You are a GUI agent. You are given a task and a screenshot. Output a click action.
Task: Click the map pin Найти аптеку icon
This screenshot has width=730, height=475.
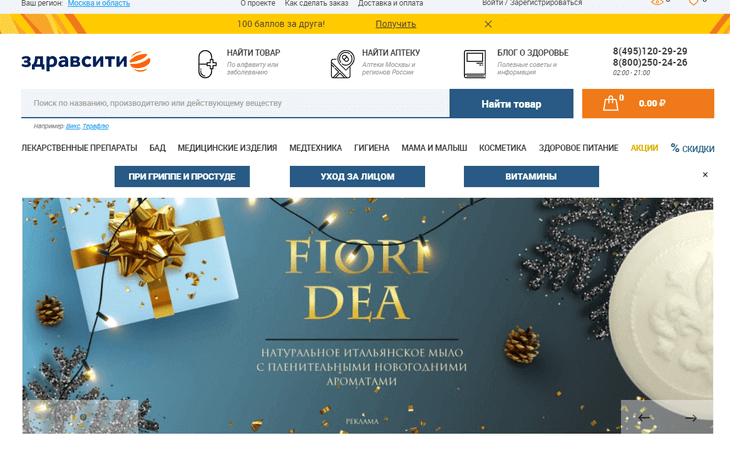pos(342,64)
